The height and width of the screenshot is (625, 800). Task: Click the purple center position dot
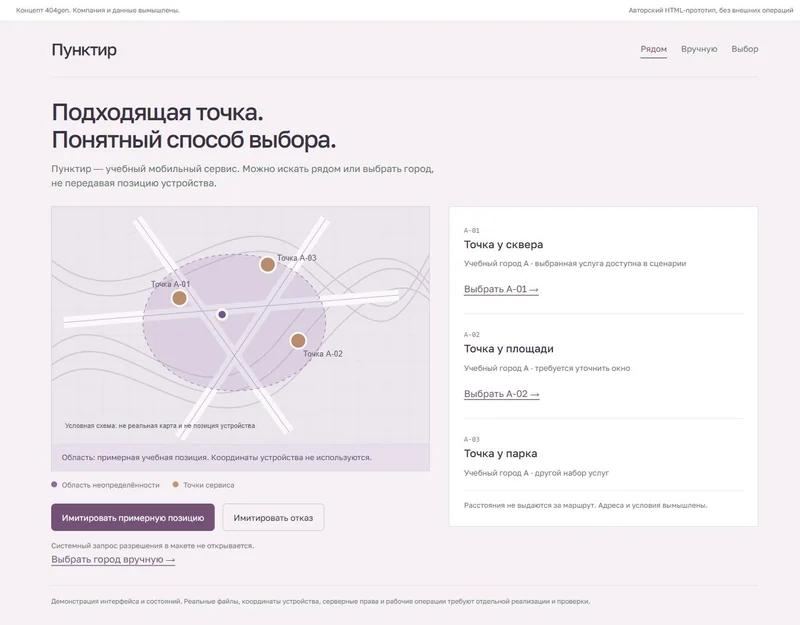pyautogui.click(x=222, y=314)
